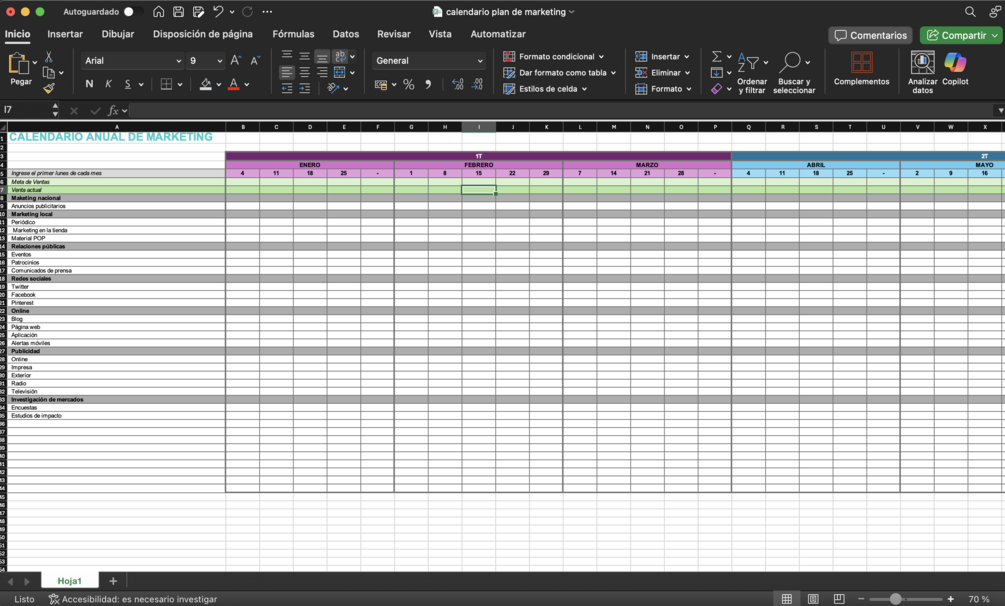Open Dar formato como tabla menu
The height and width of the screenshot is (606, 1005).
(560, 72)
